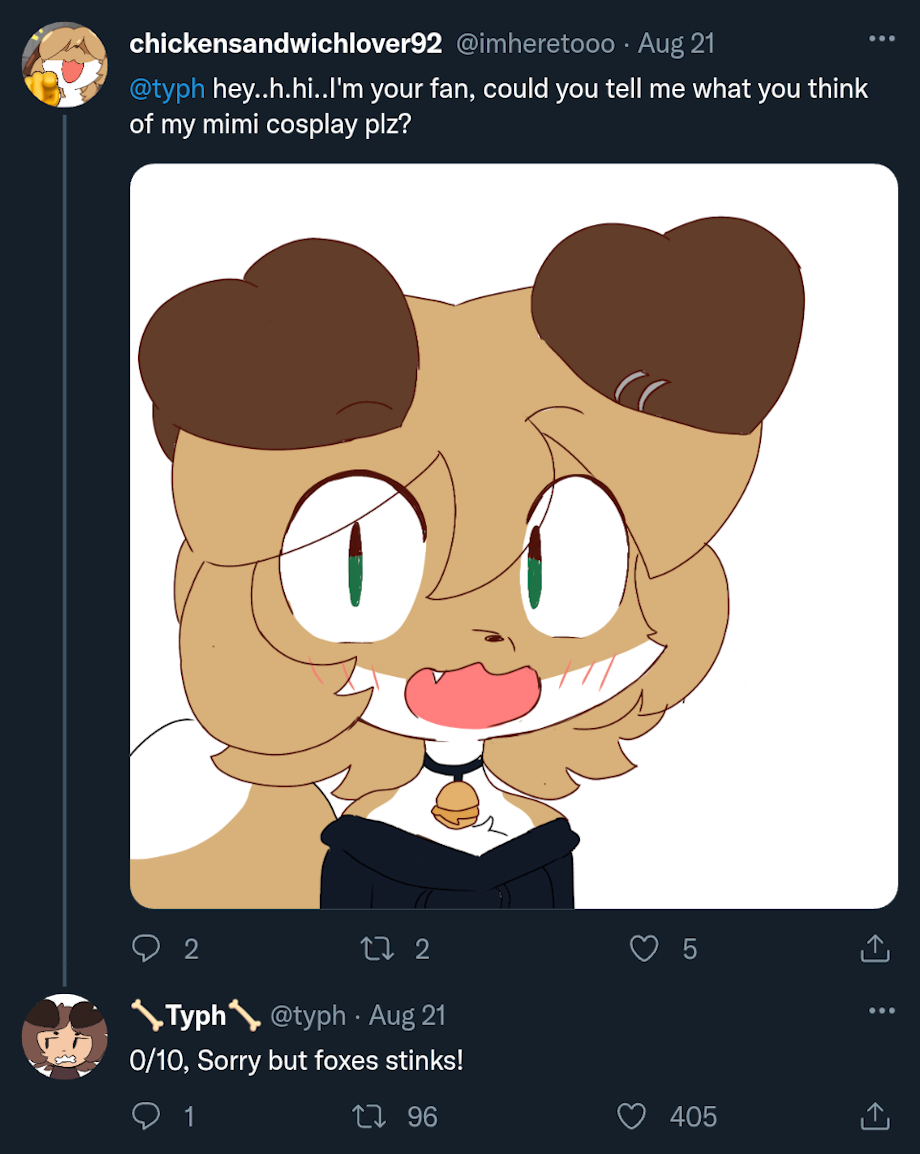The image size is (920, 1154).
Task: Open Aug 21 timestamp of first tweet
Action: pos(676,44)
